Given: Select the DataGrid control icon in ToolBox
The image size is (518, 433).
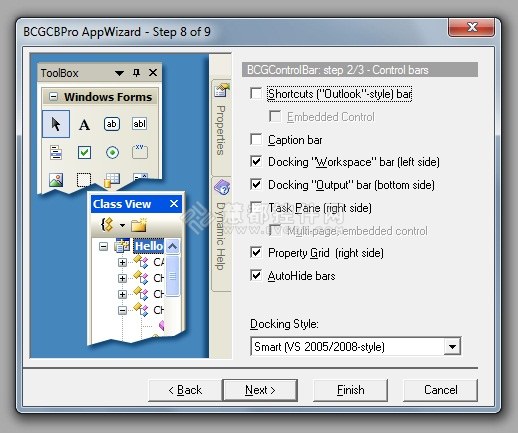Looking at the screenshot, I should [112, 180].
